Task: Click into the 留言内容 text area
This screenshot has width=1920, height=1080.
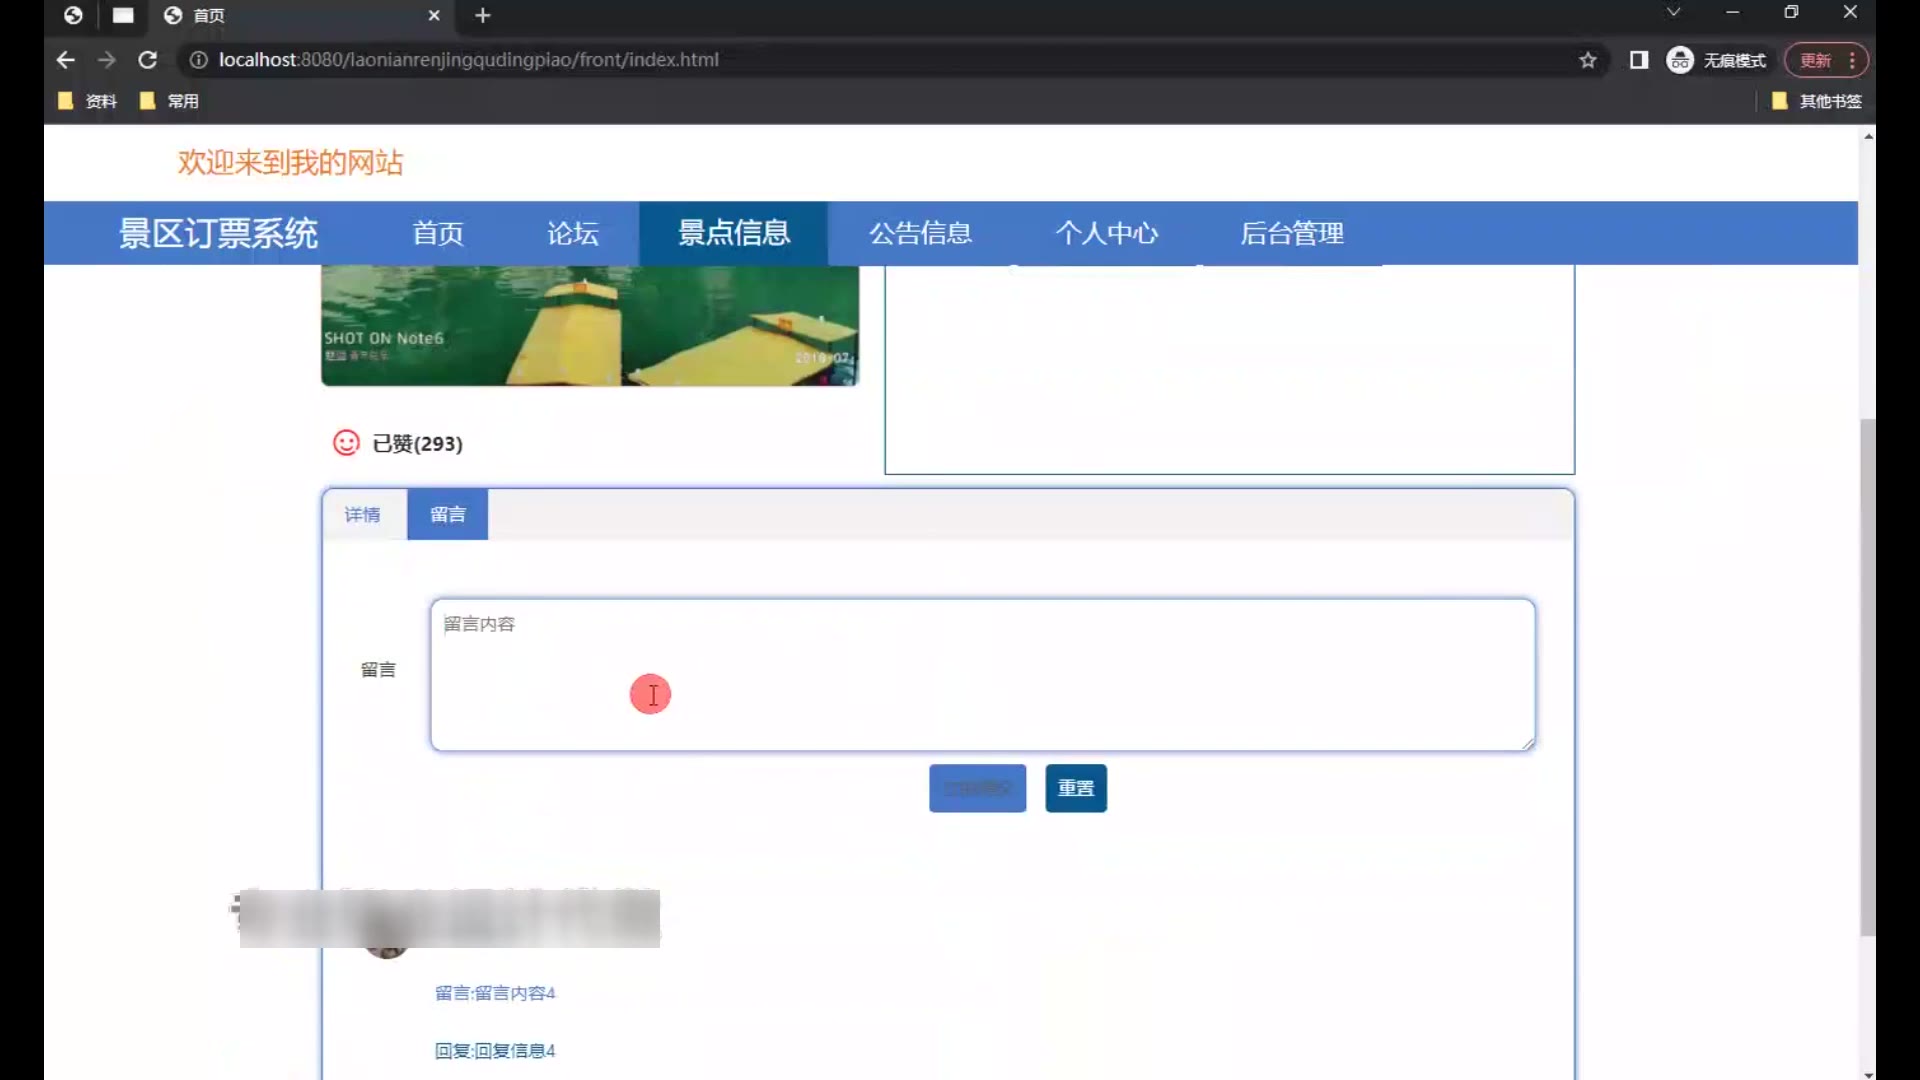Action: tap(982, 675)
